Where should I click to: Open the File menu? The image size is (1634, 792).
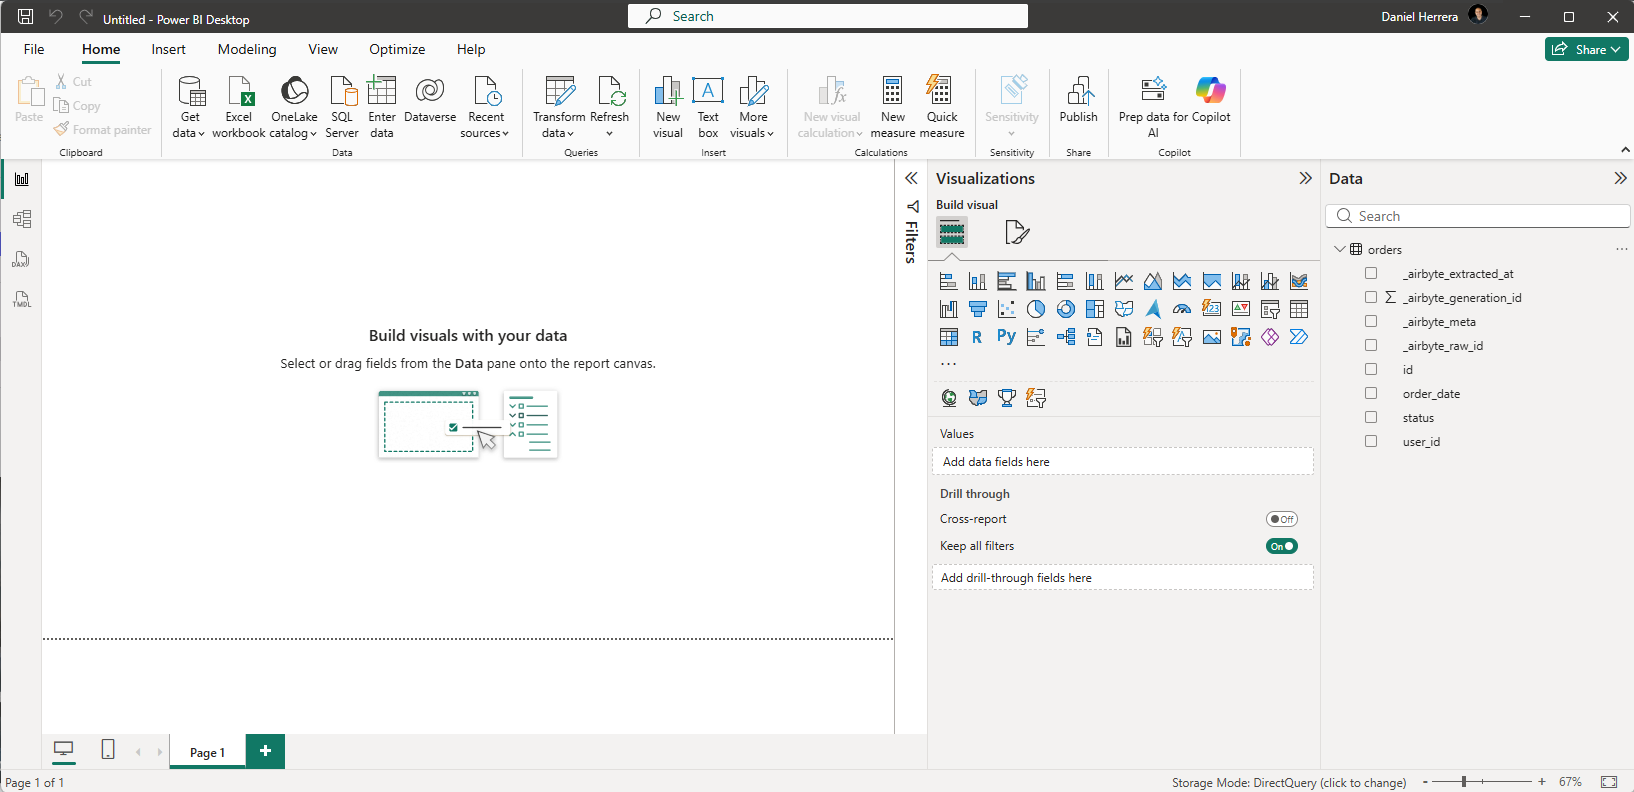click(34, 49)
